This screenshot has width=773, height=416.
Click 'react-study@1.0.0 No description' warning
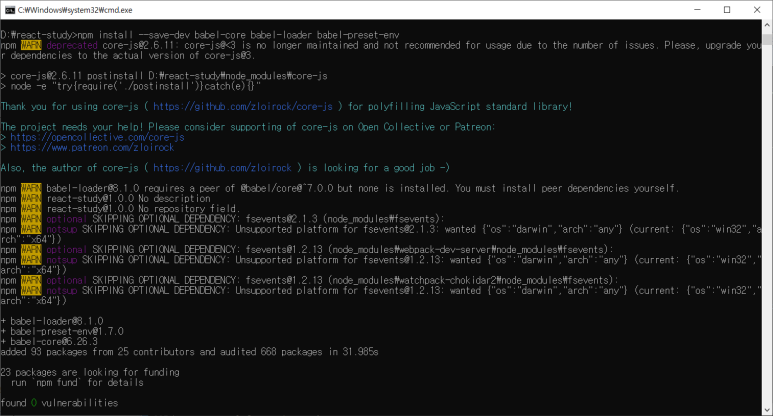(105, 199)
